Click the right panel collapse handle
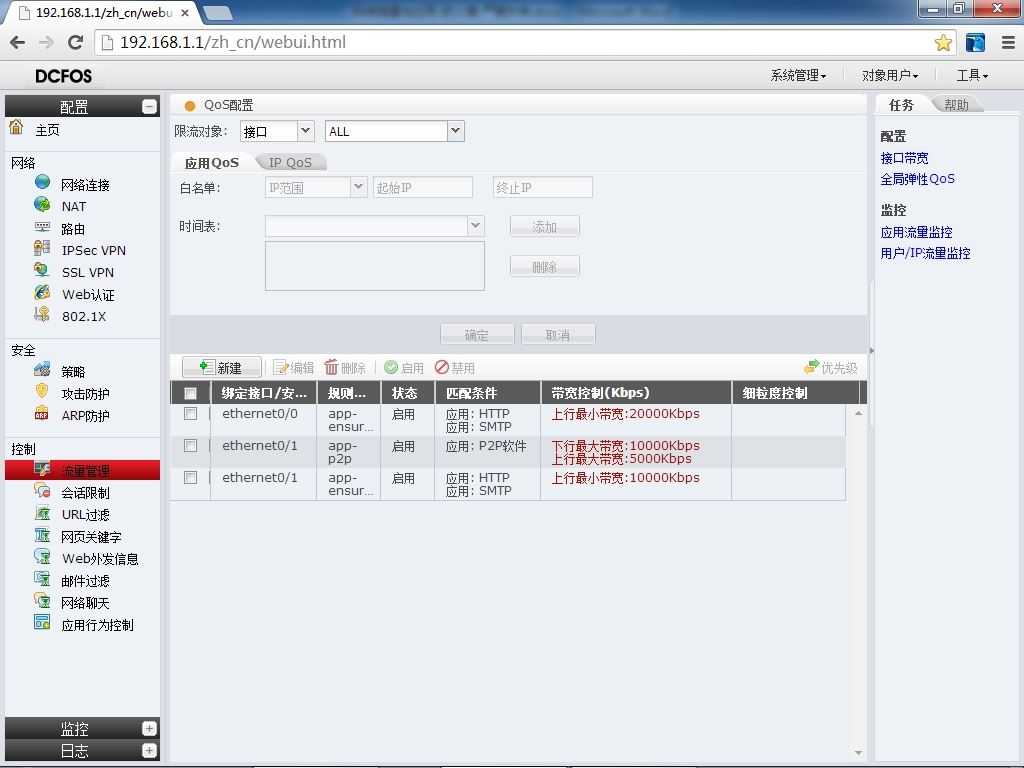 point(871,351)
